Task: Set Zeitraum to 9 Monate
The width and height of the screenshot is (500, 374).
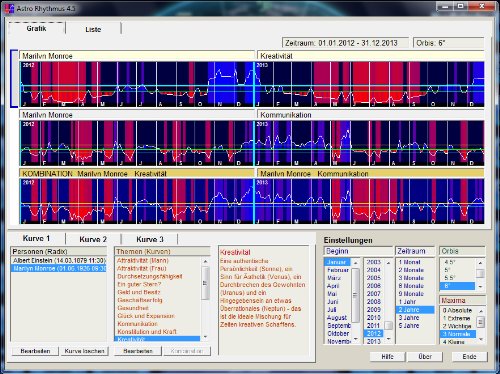Action: pos(411,294)
